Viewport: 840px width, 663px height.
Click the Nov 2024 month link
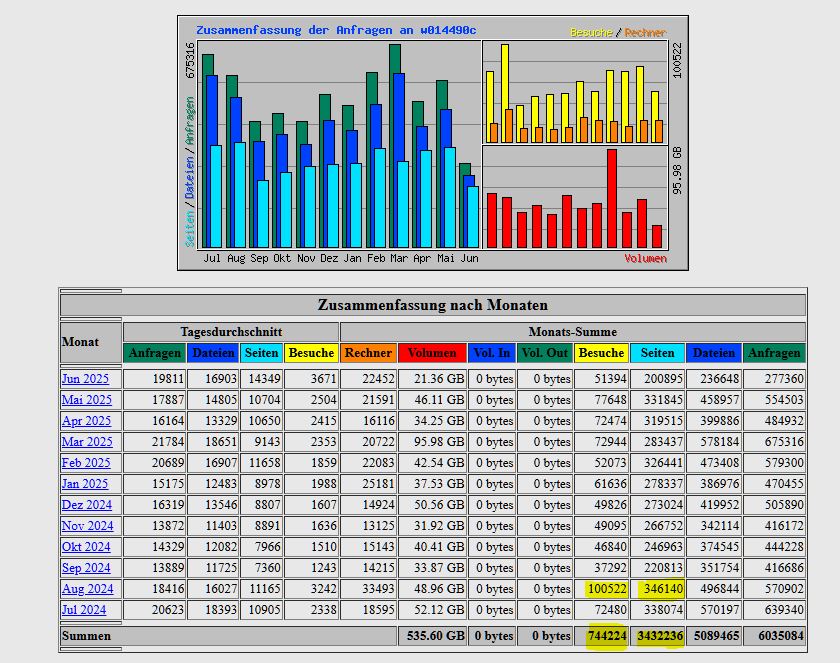(x=87, y=526)
